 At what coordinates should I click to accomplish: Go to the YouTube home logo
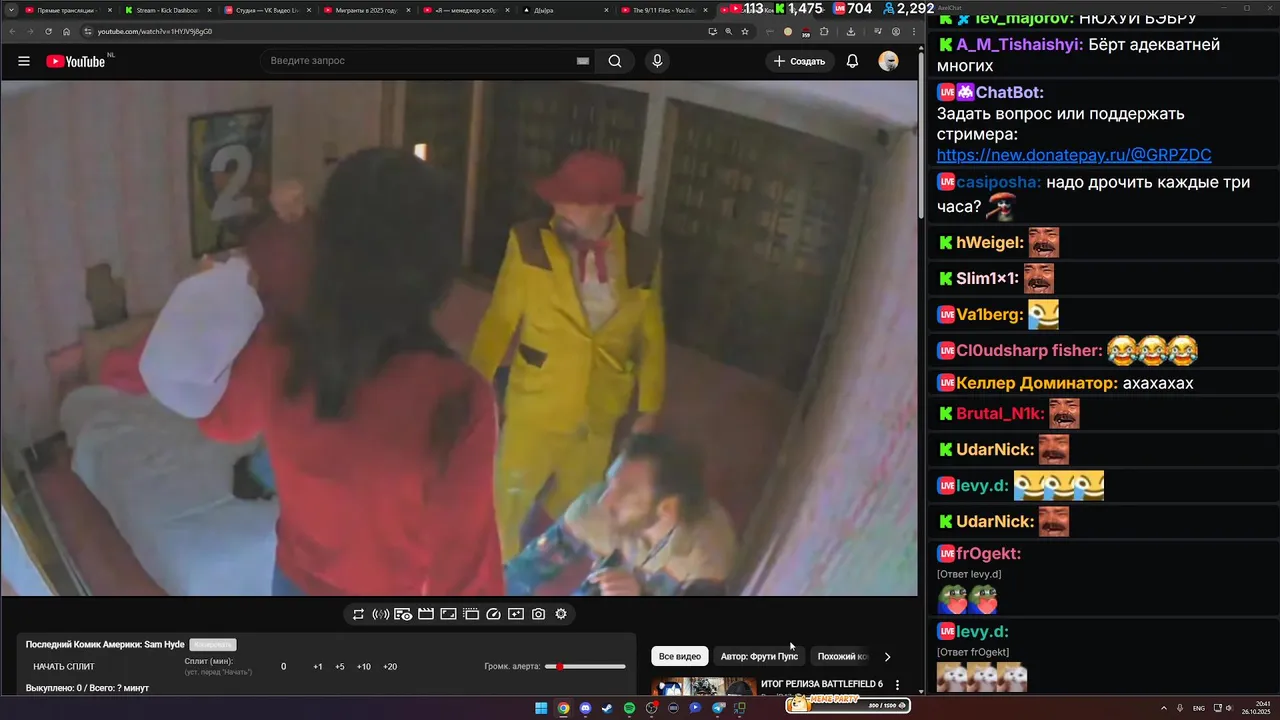[x=76, y=61]
